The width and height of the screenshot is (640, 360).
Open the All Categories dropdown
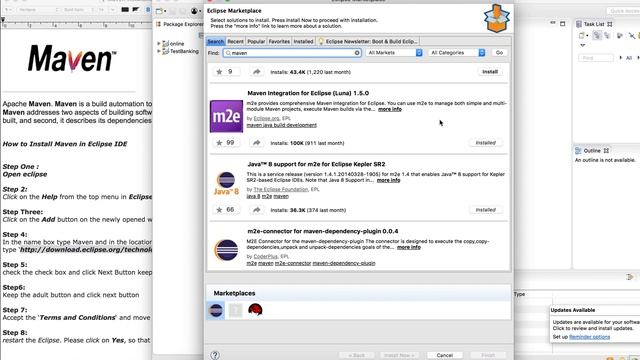(x=457, y=53)
